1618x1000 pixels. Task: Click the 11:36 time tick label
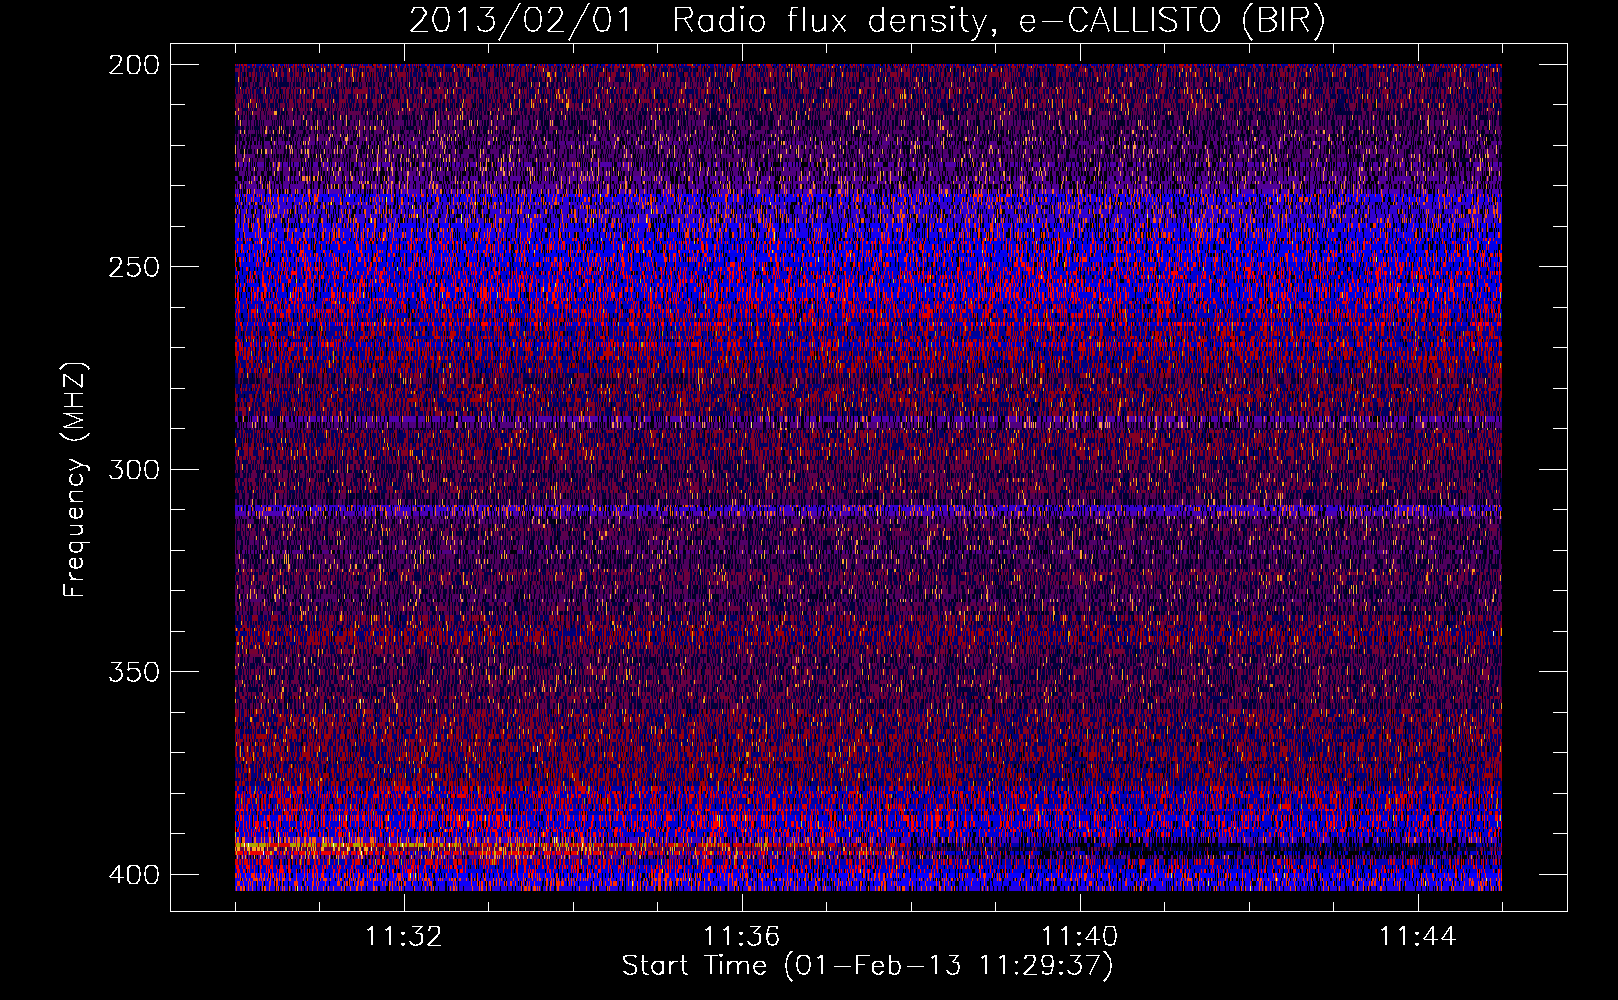(x=742, y=937)
